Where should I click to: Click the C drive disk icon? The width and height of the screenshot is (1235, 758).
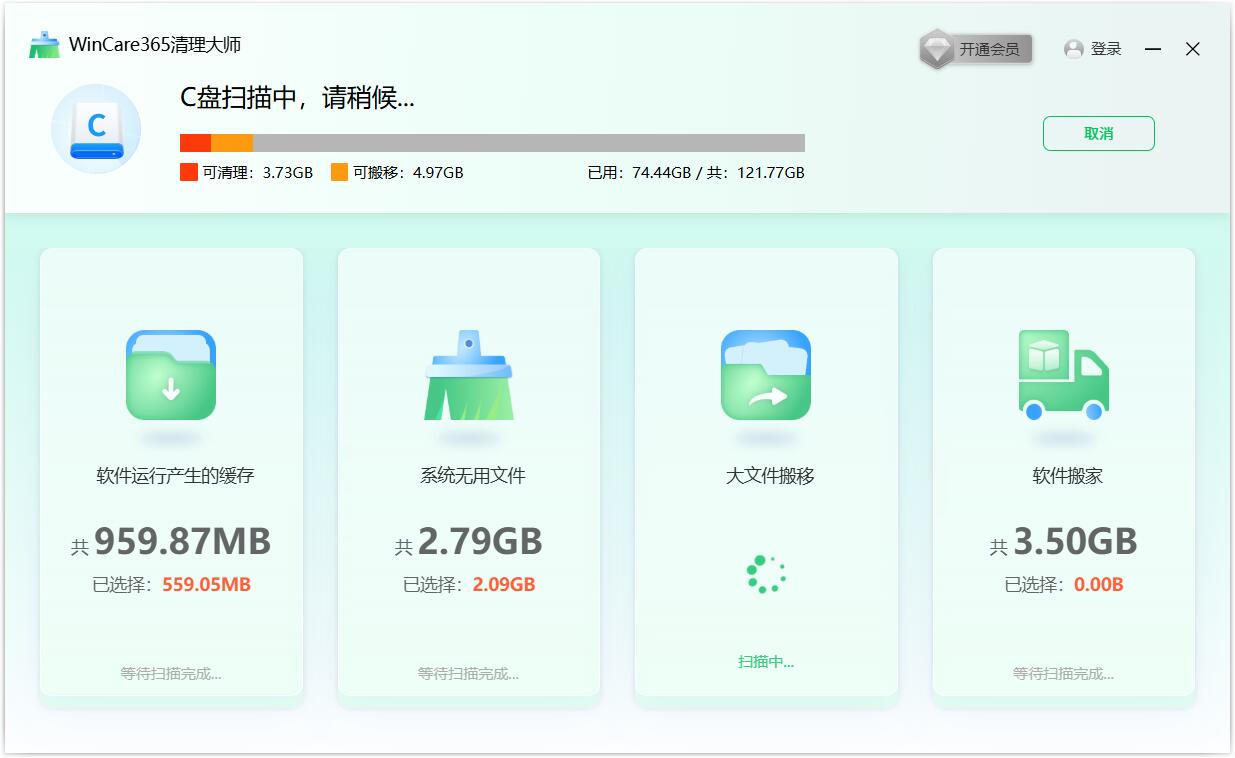point(94,129)
